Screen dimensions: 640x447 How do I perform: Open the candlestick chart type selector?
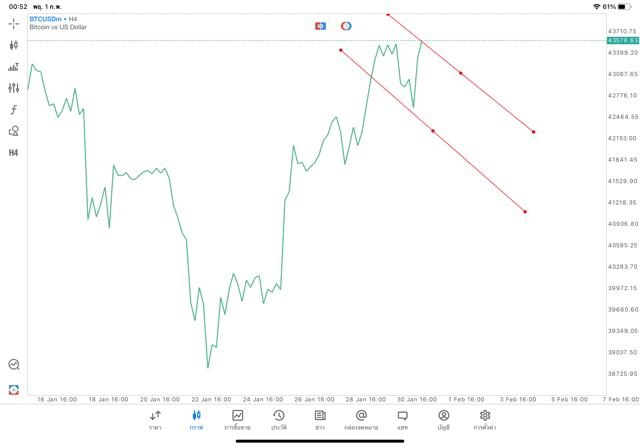(x=14, y=45)
